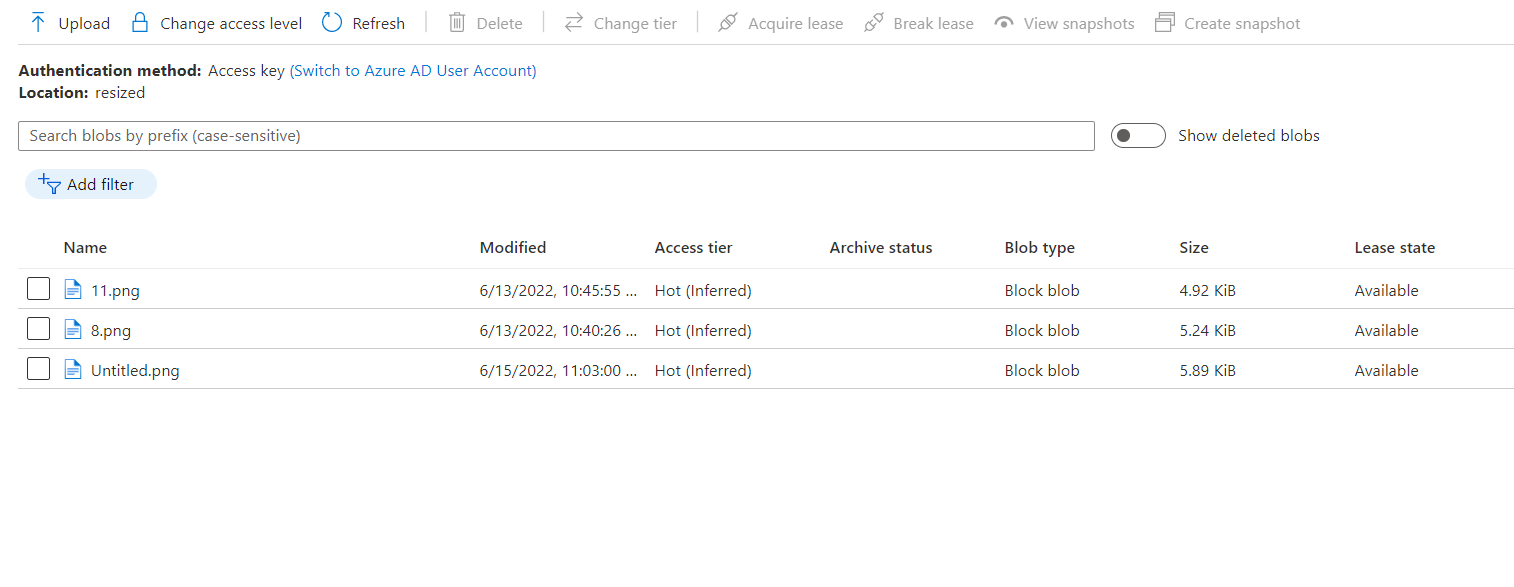Sort by Modified column header
The width and height of the screenshot is (1514, 587).
(513, 248)
